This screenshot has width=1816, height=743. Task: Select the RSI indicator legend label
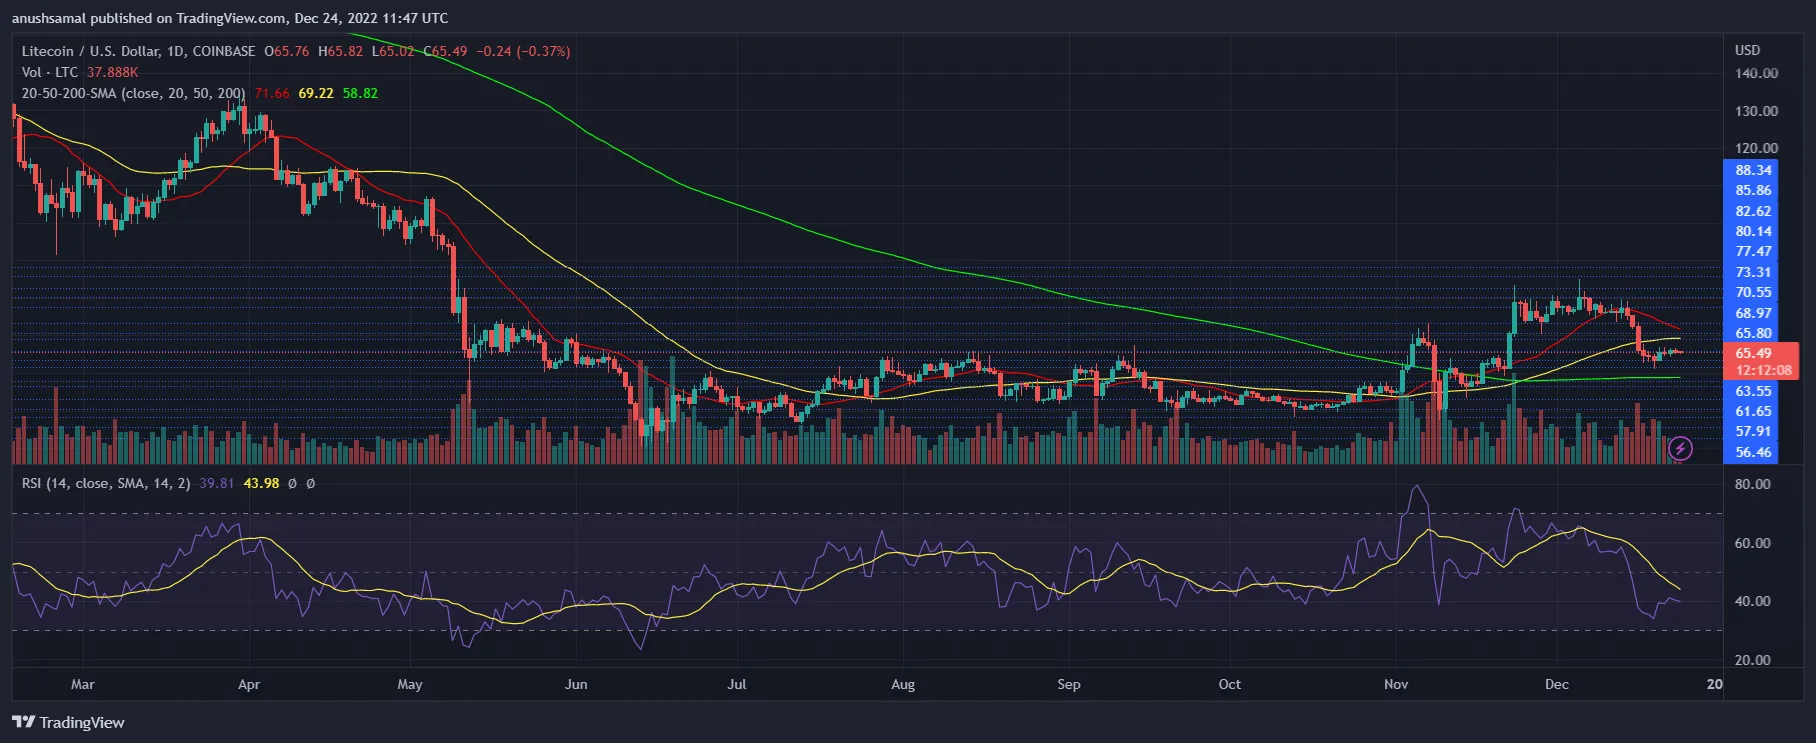(106, 483)
